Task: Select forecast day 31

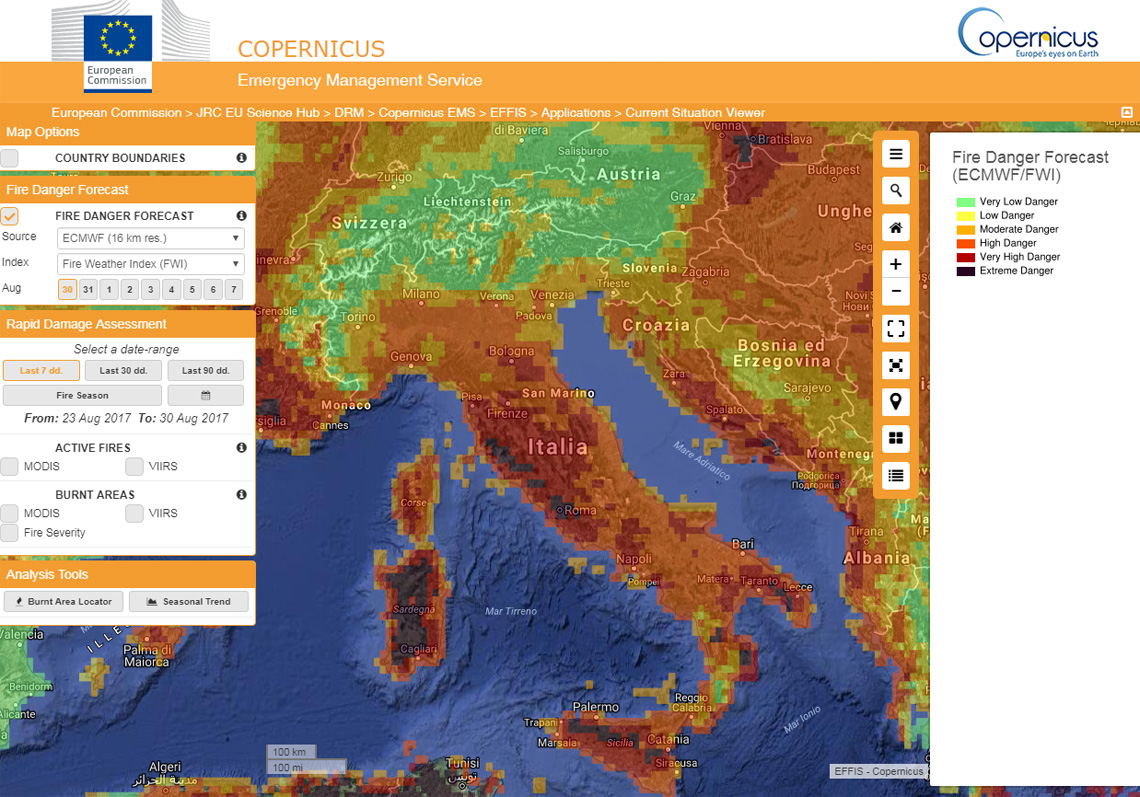Action: (88, 289)
